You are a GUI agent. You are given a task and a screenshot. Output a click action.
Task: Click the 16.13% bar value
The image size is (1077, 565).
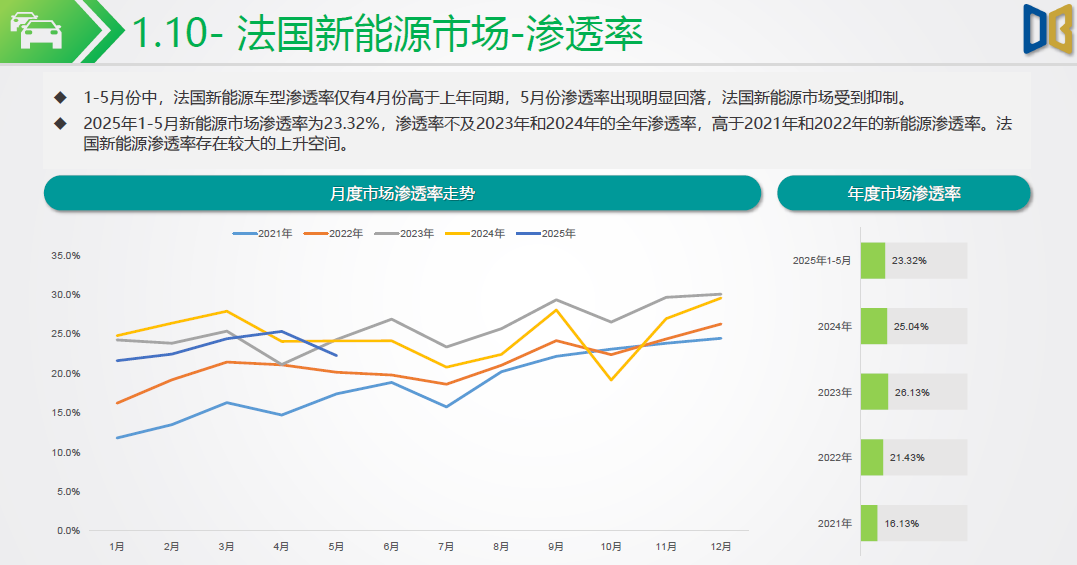point(902,523)
